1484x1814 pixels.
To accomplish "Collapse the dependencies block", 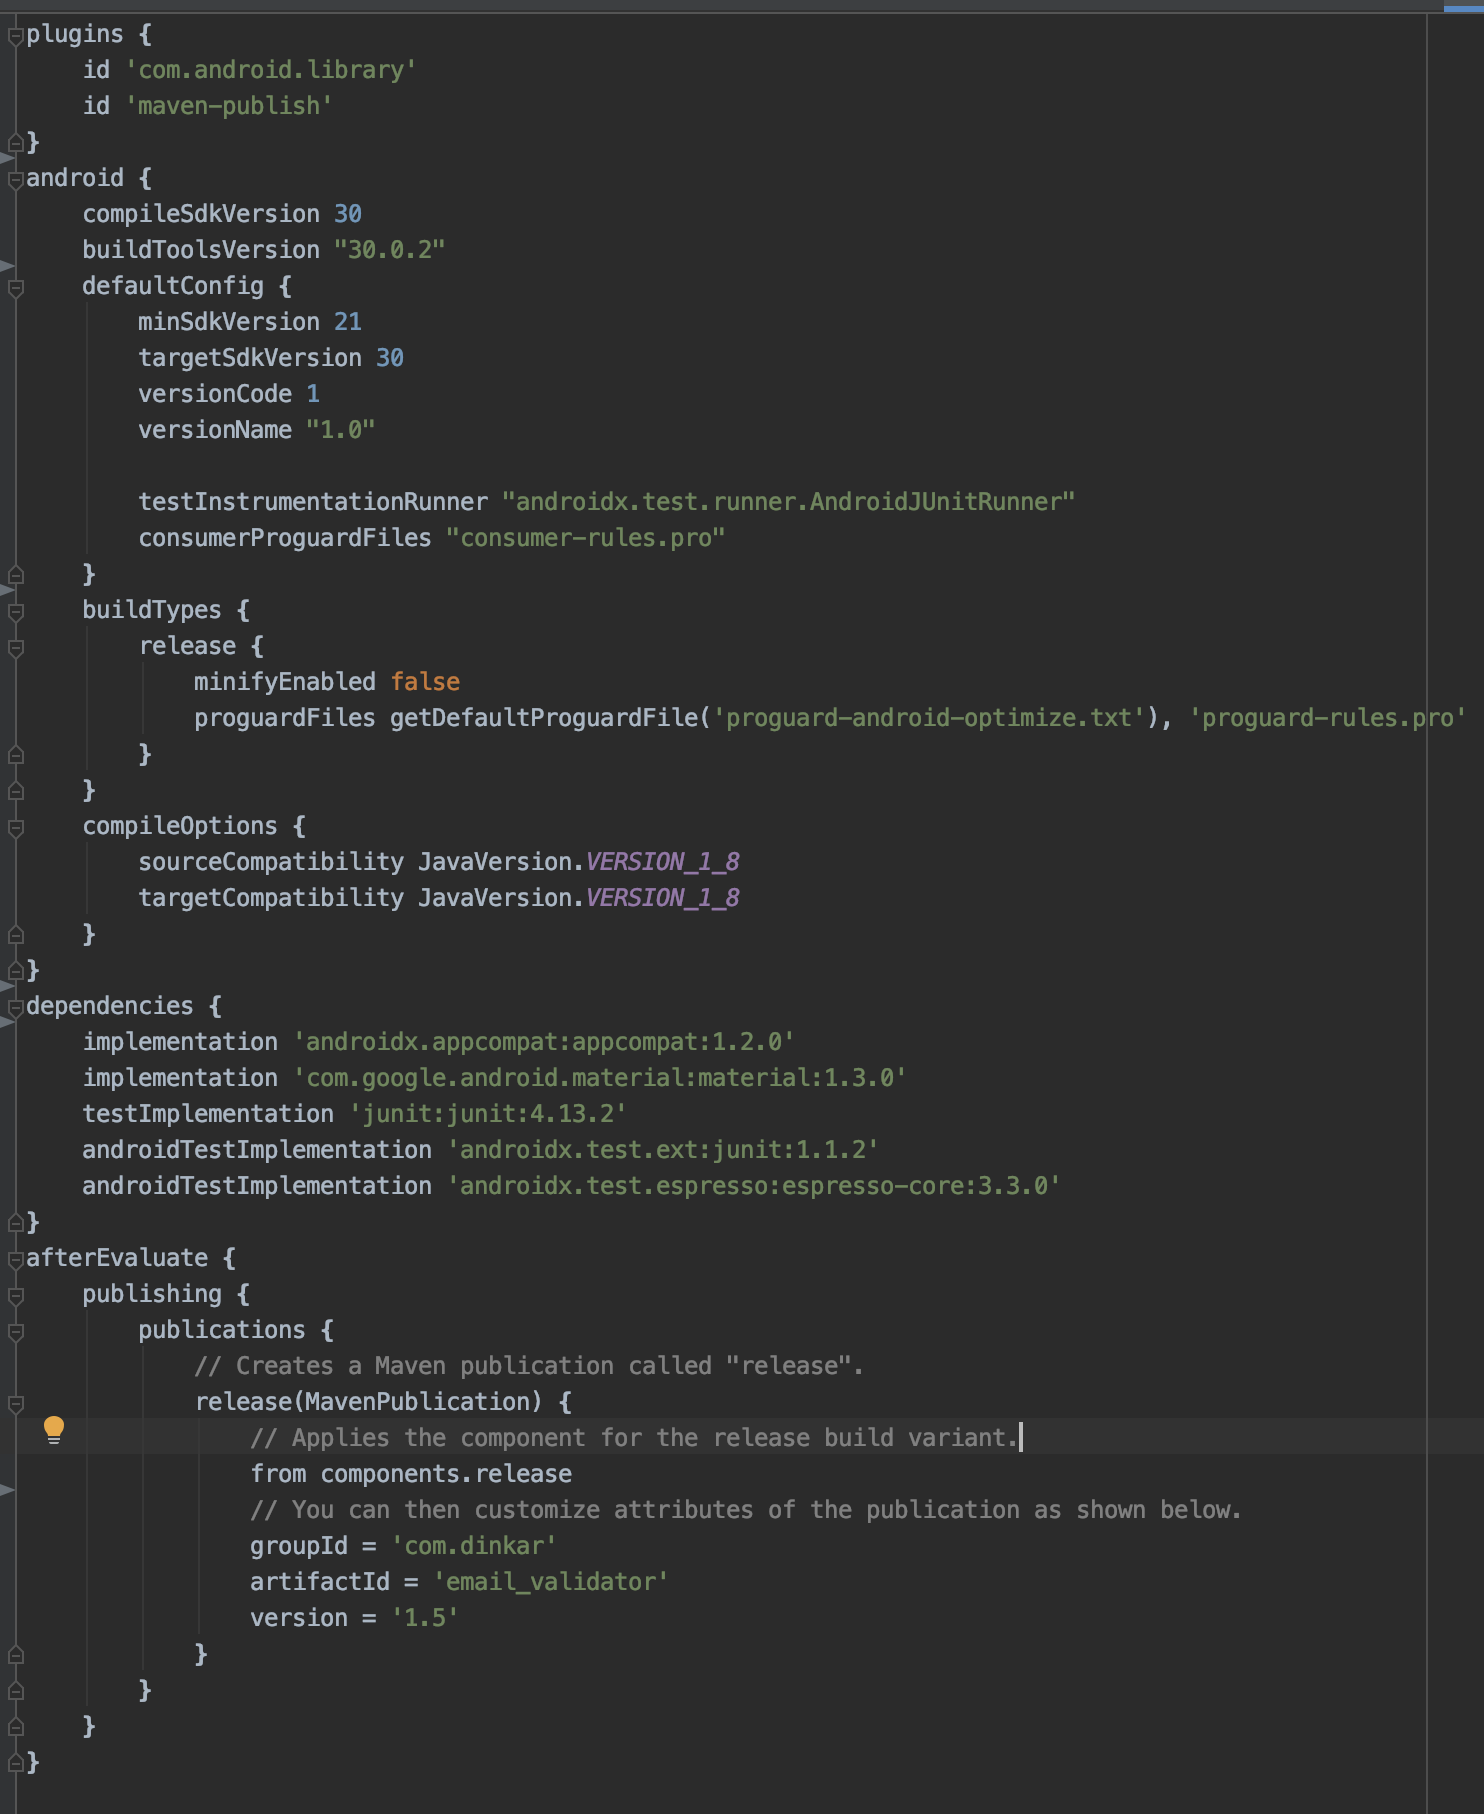I will (x=15, y=1008).
